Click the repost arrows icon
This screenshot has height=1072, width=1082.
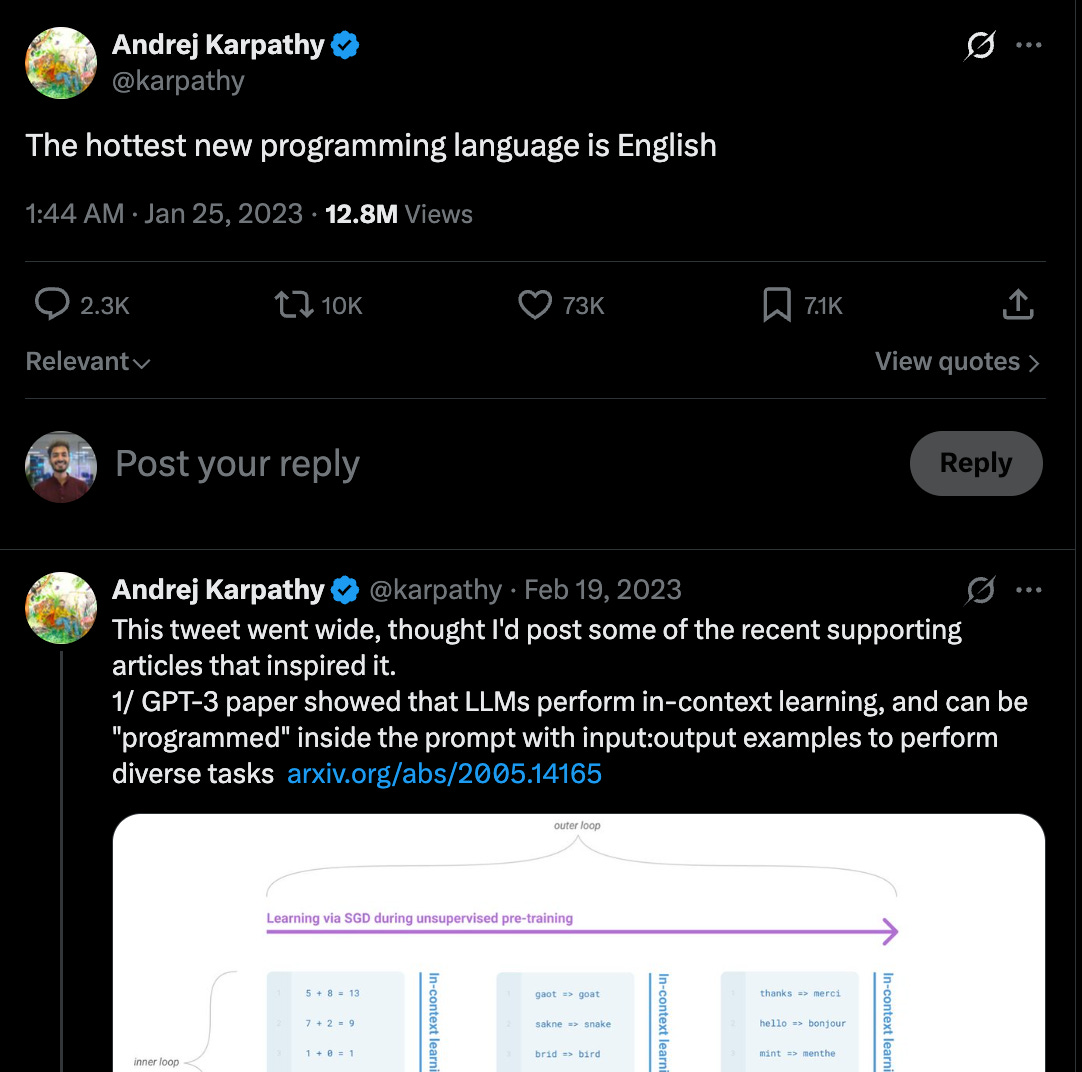pyautogui.click(x=295, y=304)
